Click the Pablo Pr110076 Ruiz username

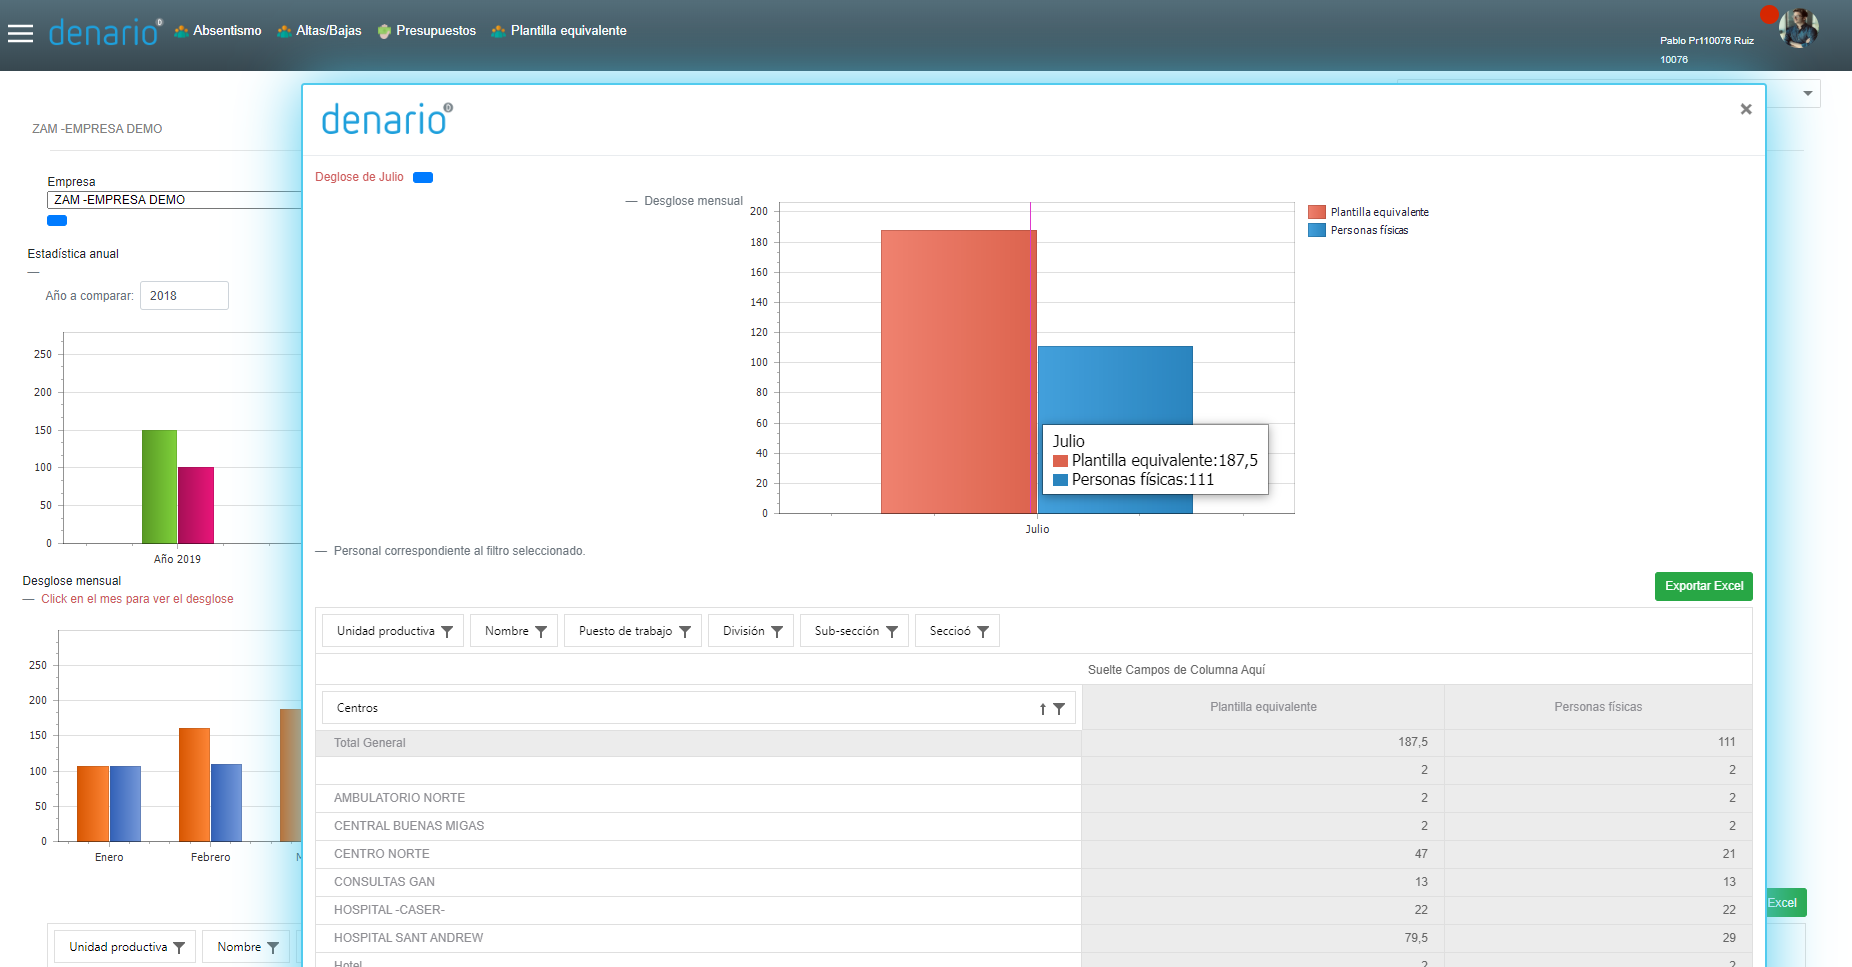[x=1707, y=41]
